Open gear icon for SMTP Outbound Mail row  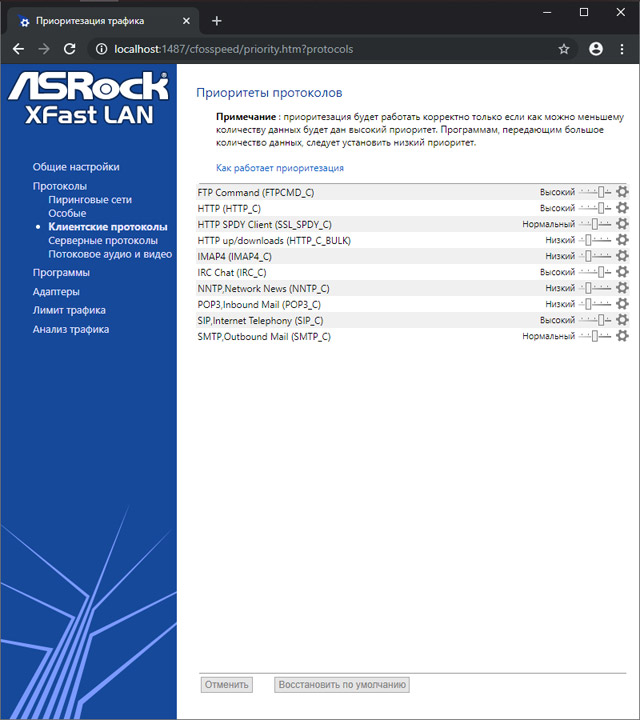[622, 336]
